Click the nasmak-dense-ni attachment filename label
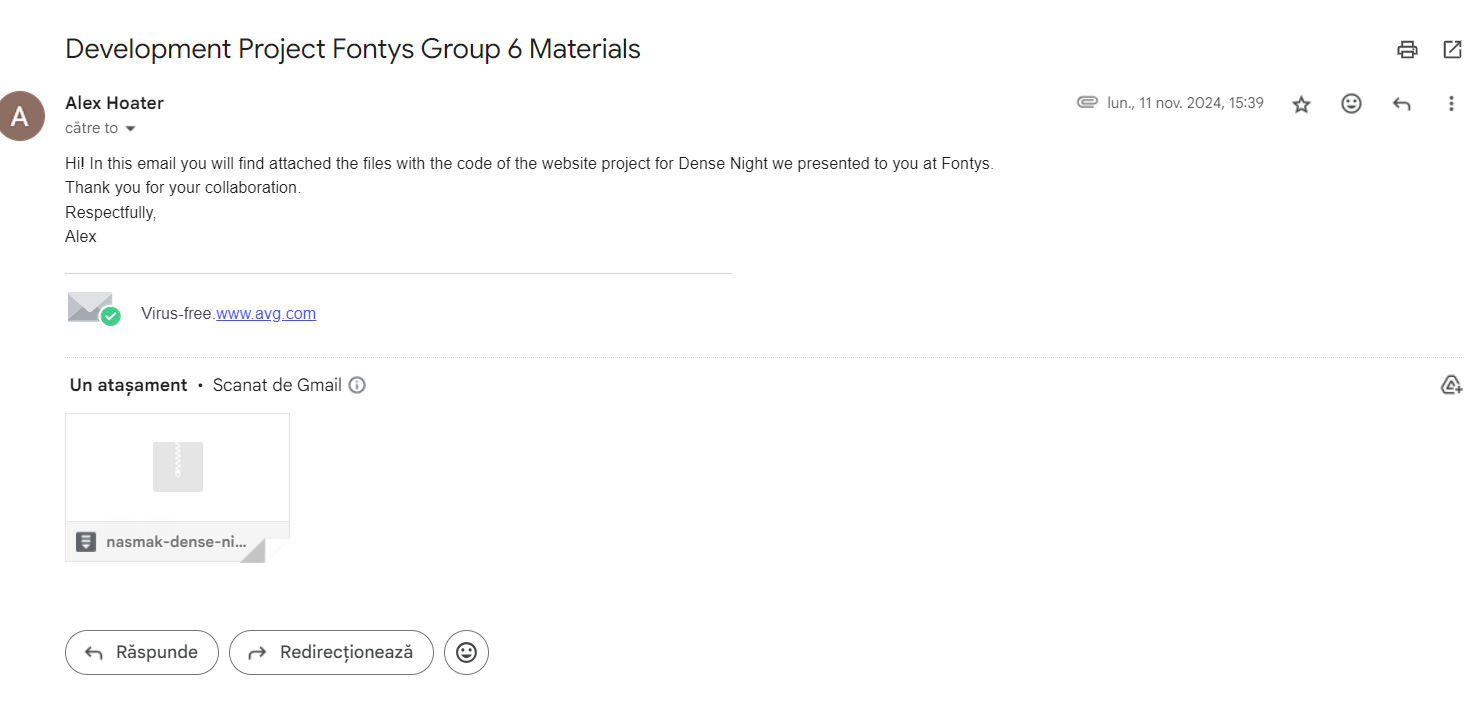This screenshot has height=714, width=1479. pos(176,542)
